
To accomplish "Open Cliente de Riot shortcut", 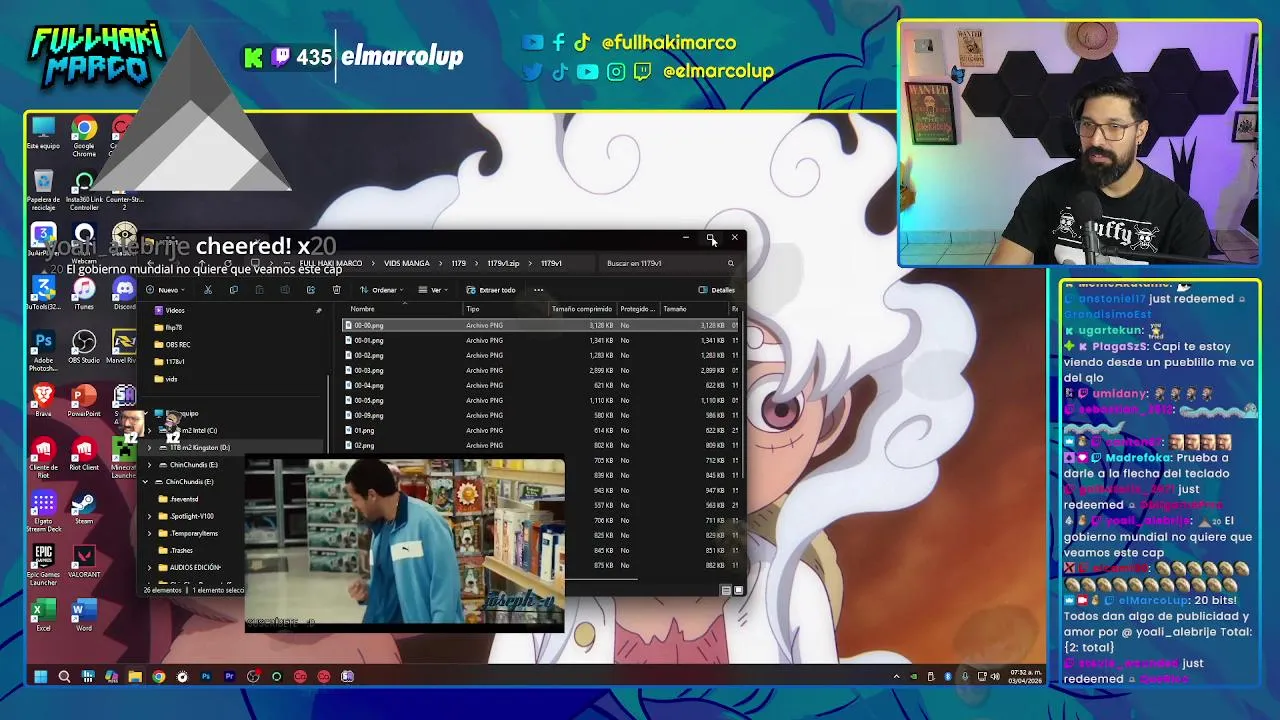I will tap(43, 458).
